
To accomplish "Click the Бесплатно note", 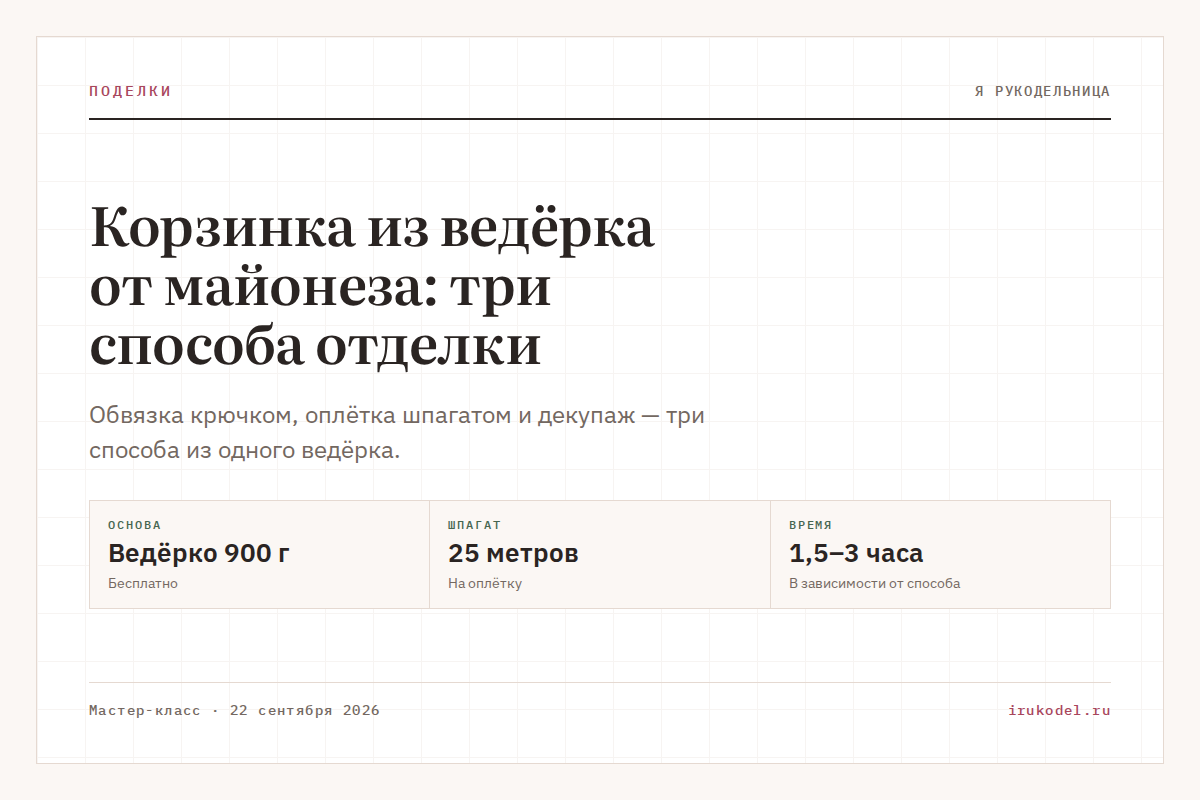I will click(143, 583).
